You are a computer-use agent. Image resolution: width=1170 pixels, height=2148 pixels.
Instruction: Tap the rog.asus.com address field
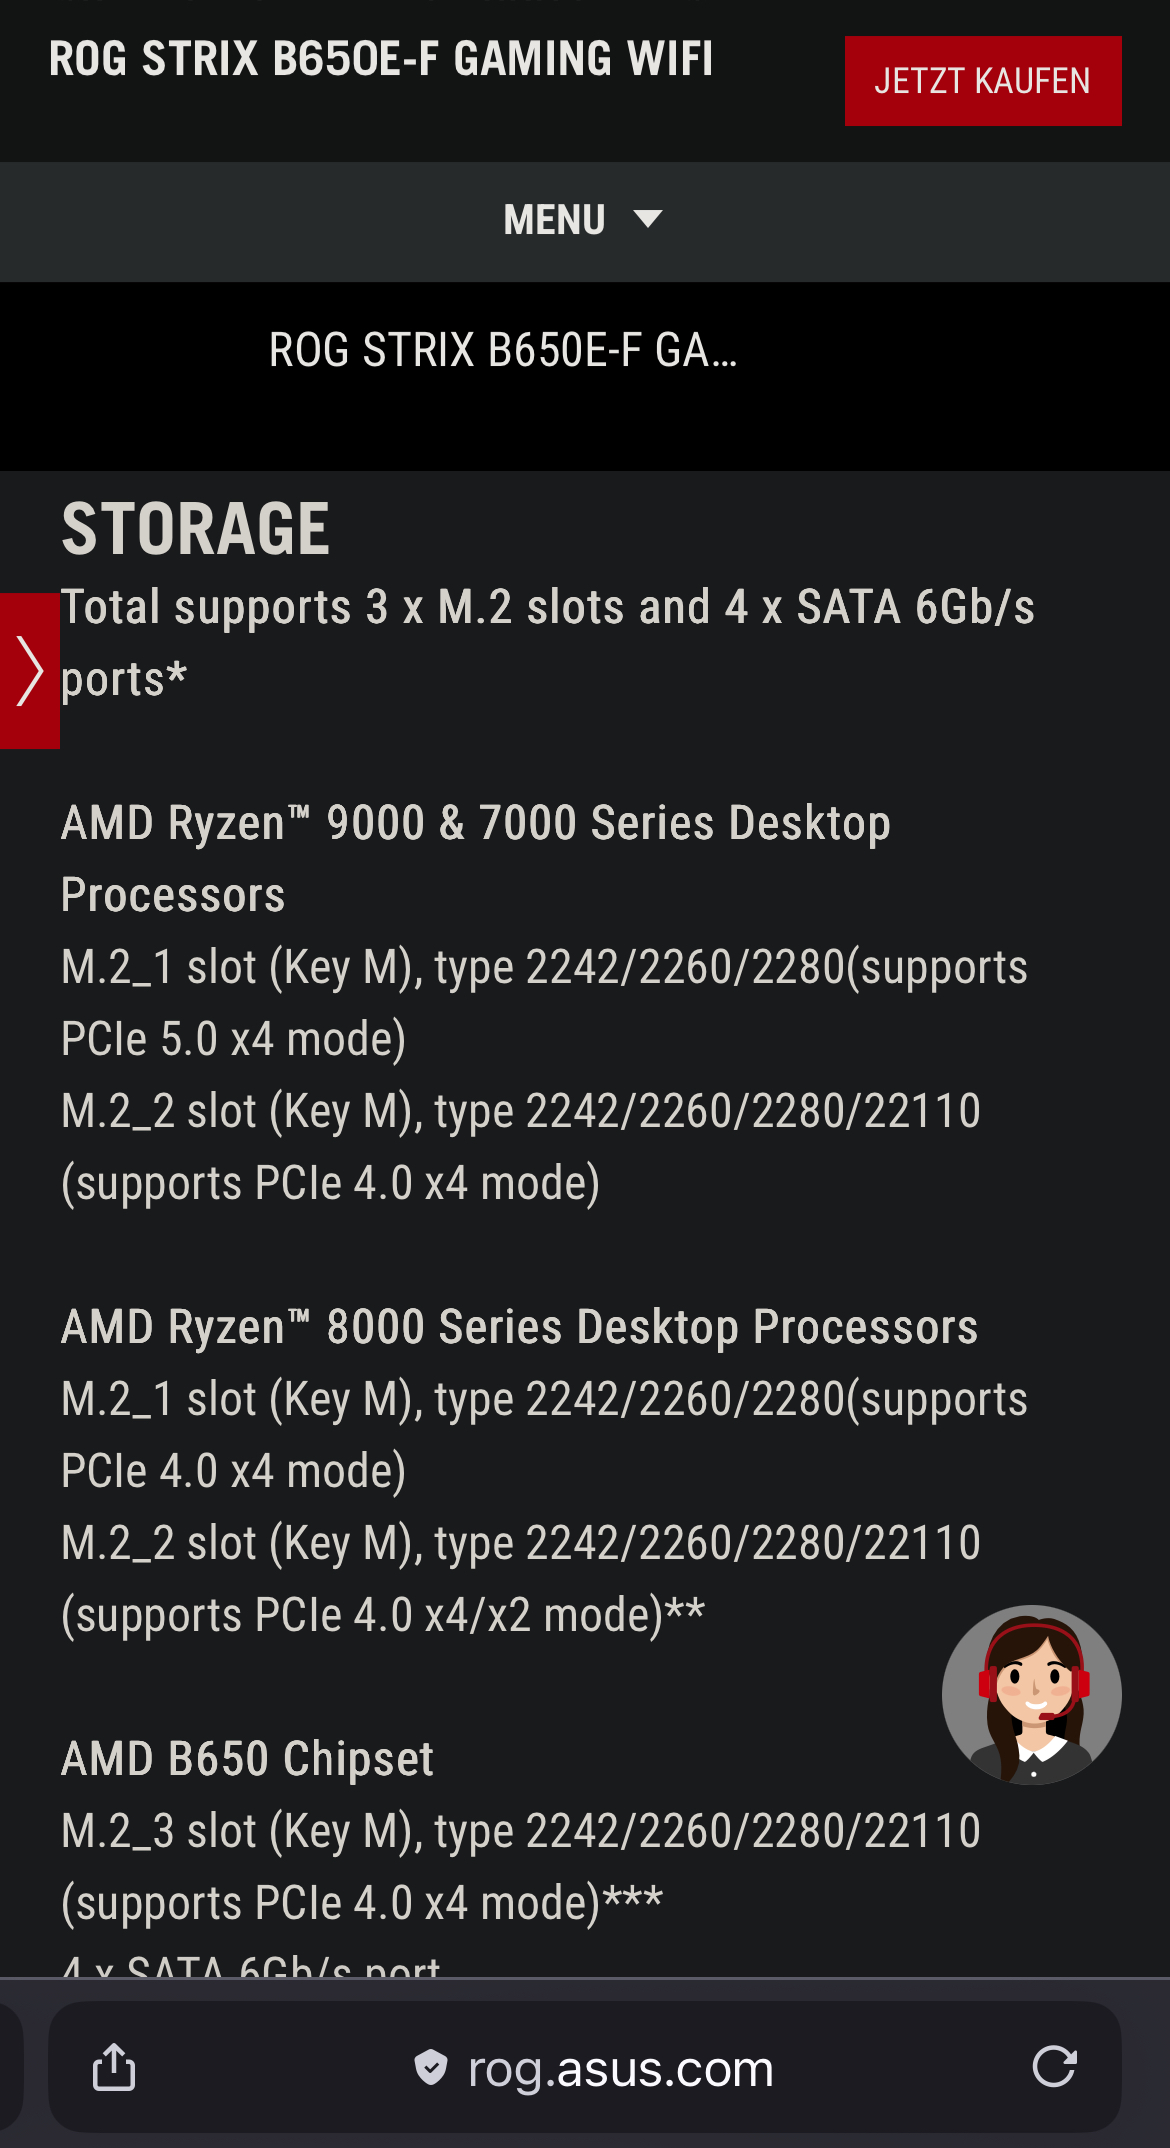(x=620, y=2069)
